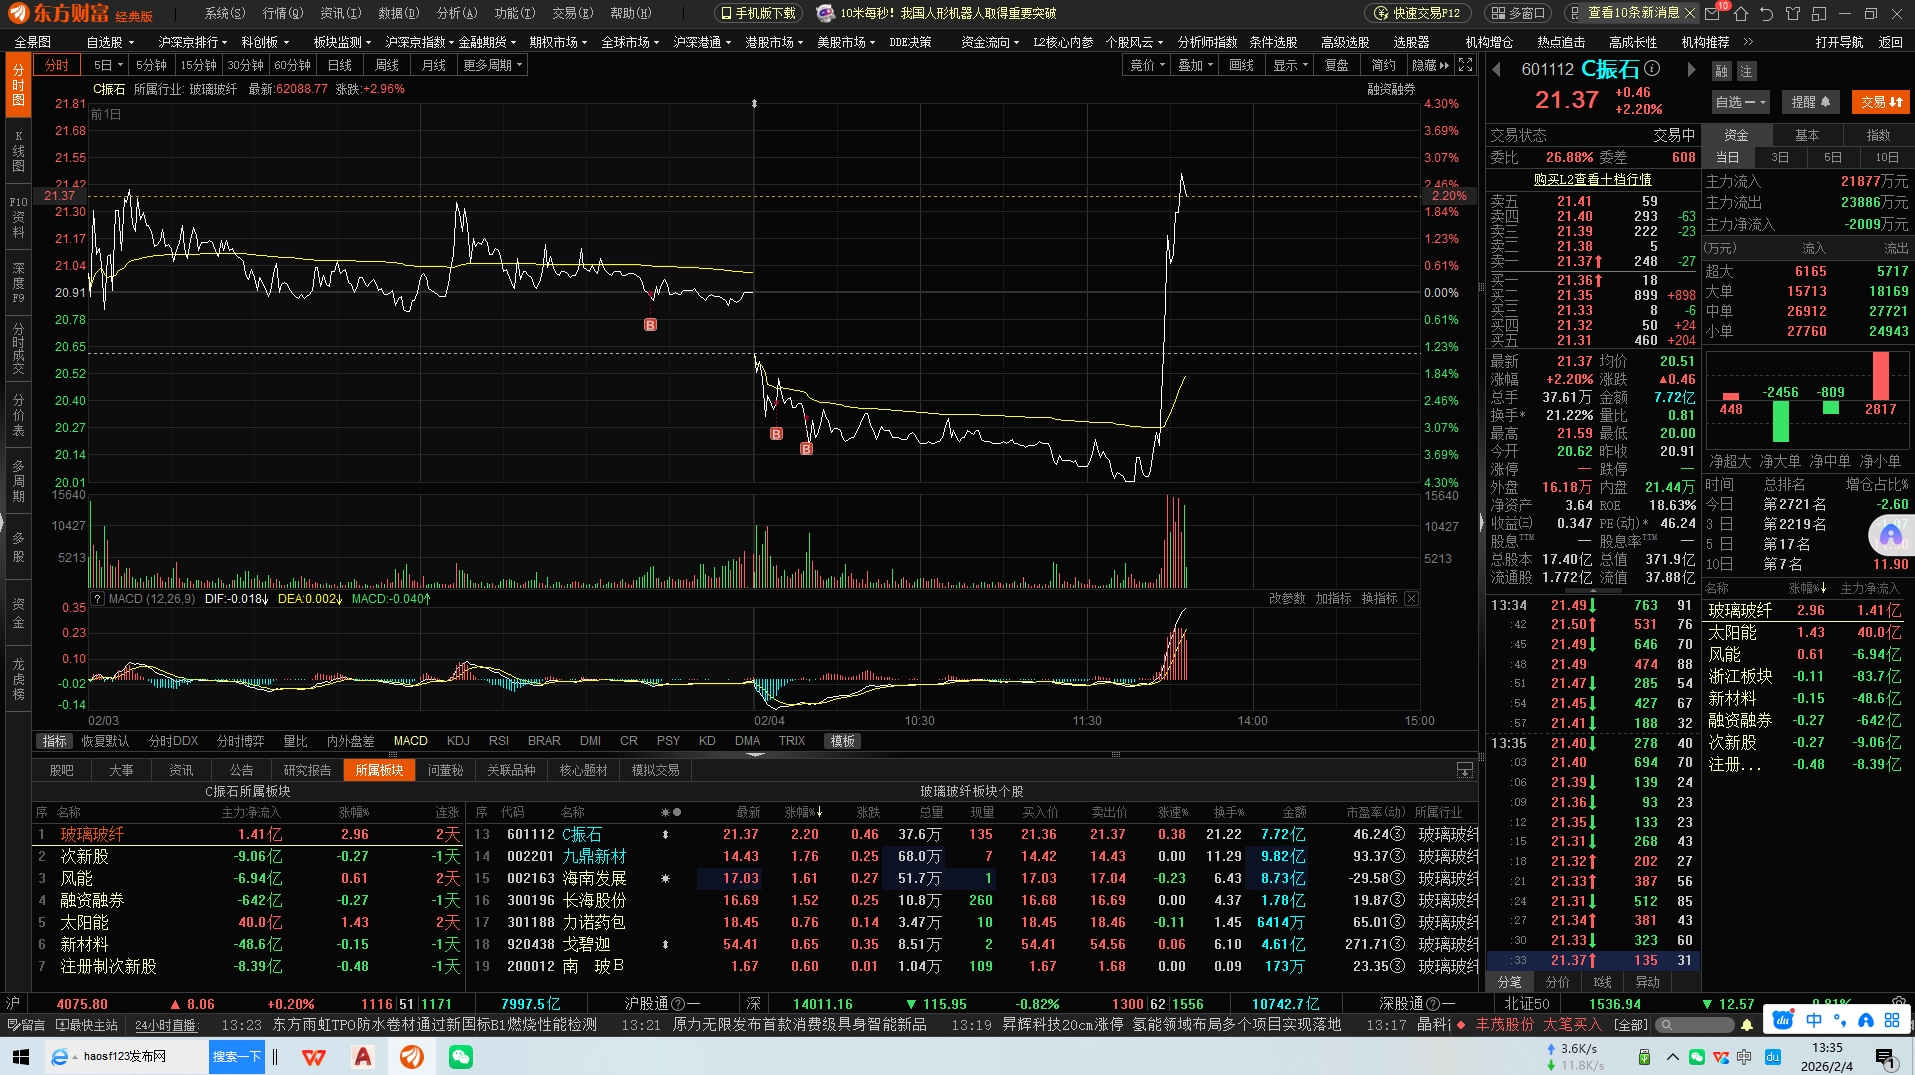Expand the 沪深京排行 menu
Screen dimensions: 1915x1075
[x=192, y=42]
